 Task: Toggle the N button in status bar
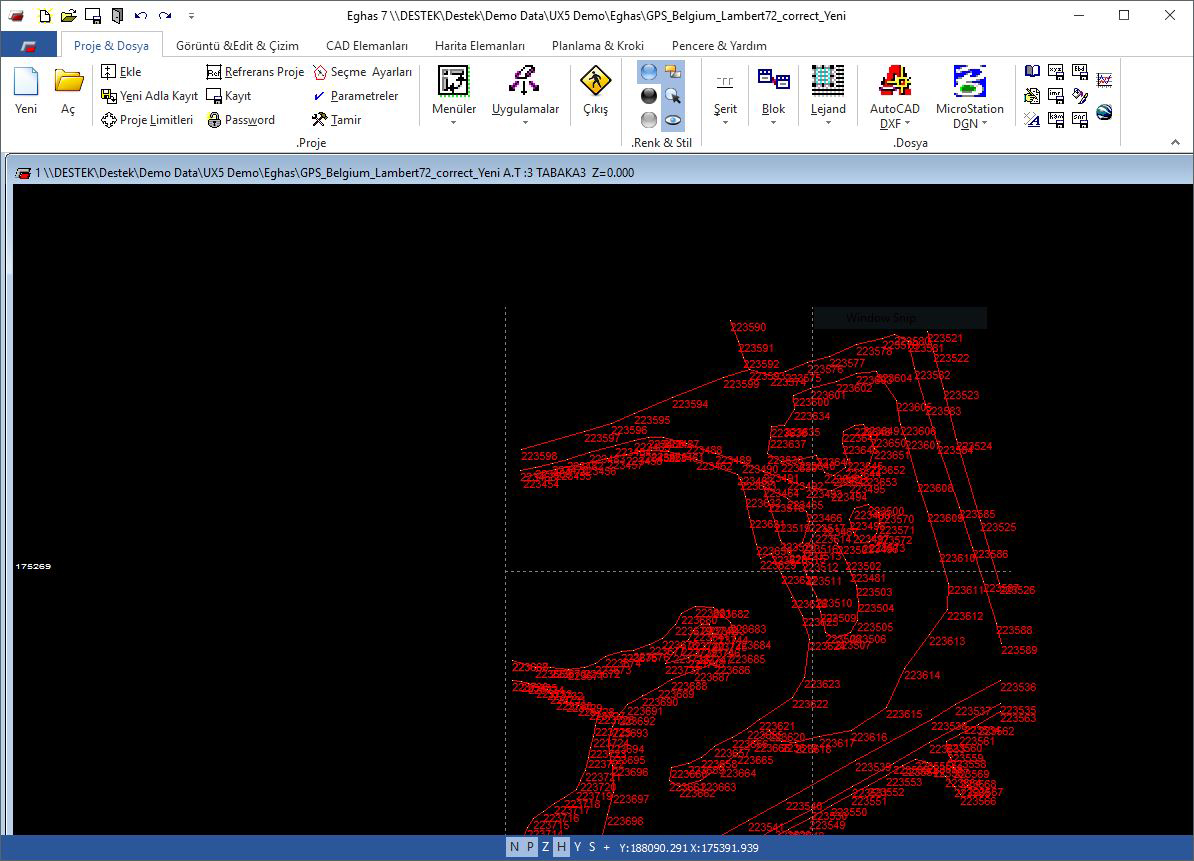pyautogui.click(x=514, y=847)
